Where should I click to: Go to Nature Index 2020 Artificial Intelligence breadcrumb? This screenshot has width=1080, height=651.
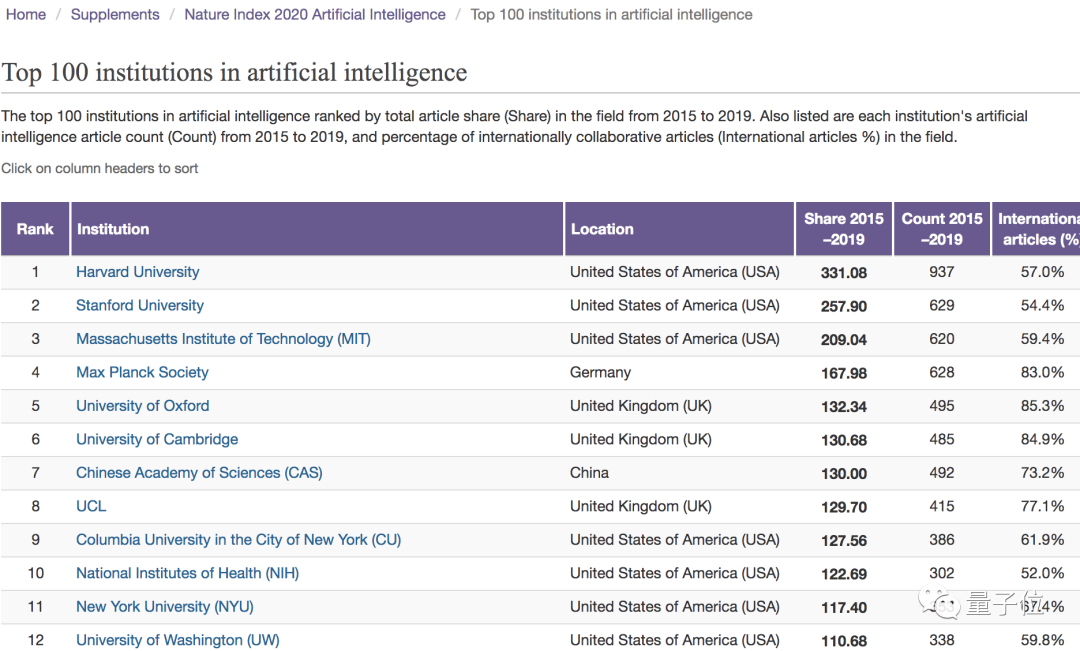[x=315, y=15]
